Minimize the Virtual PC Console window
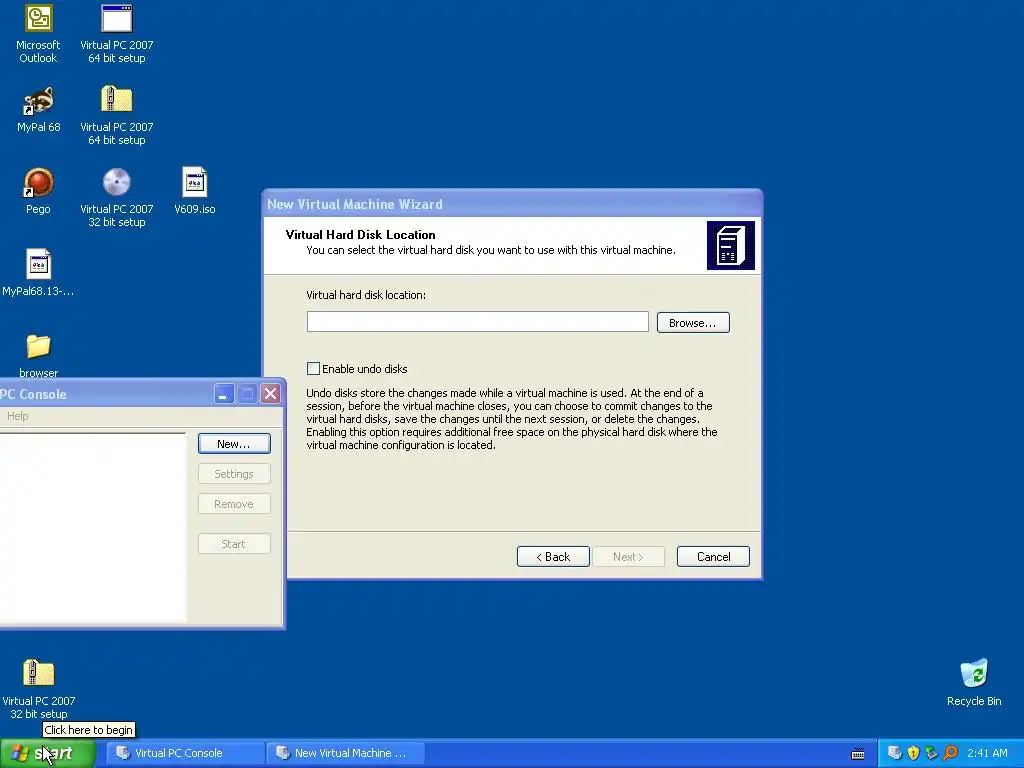Viewport: 1024px width, 768px height. coord(223,394)
